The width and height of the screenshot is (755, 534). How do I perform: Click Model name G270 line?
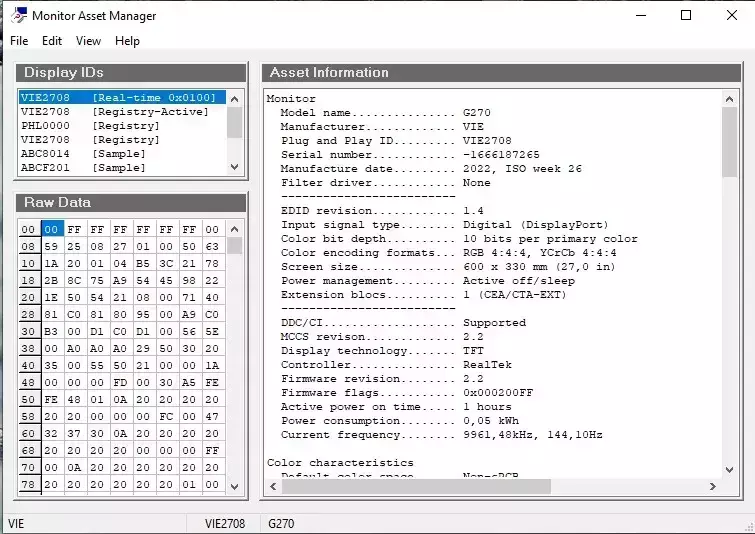386,113
